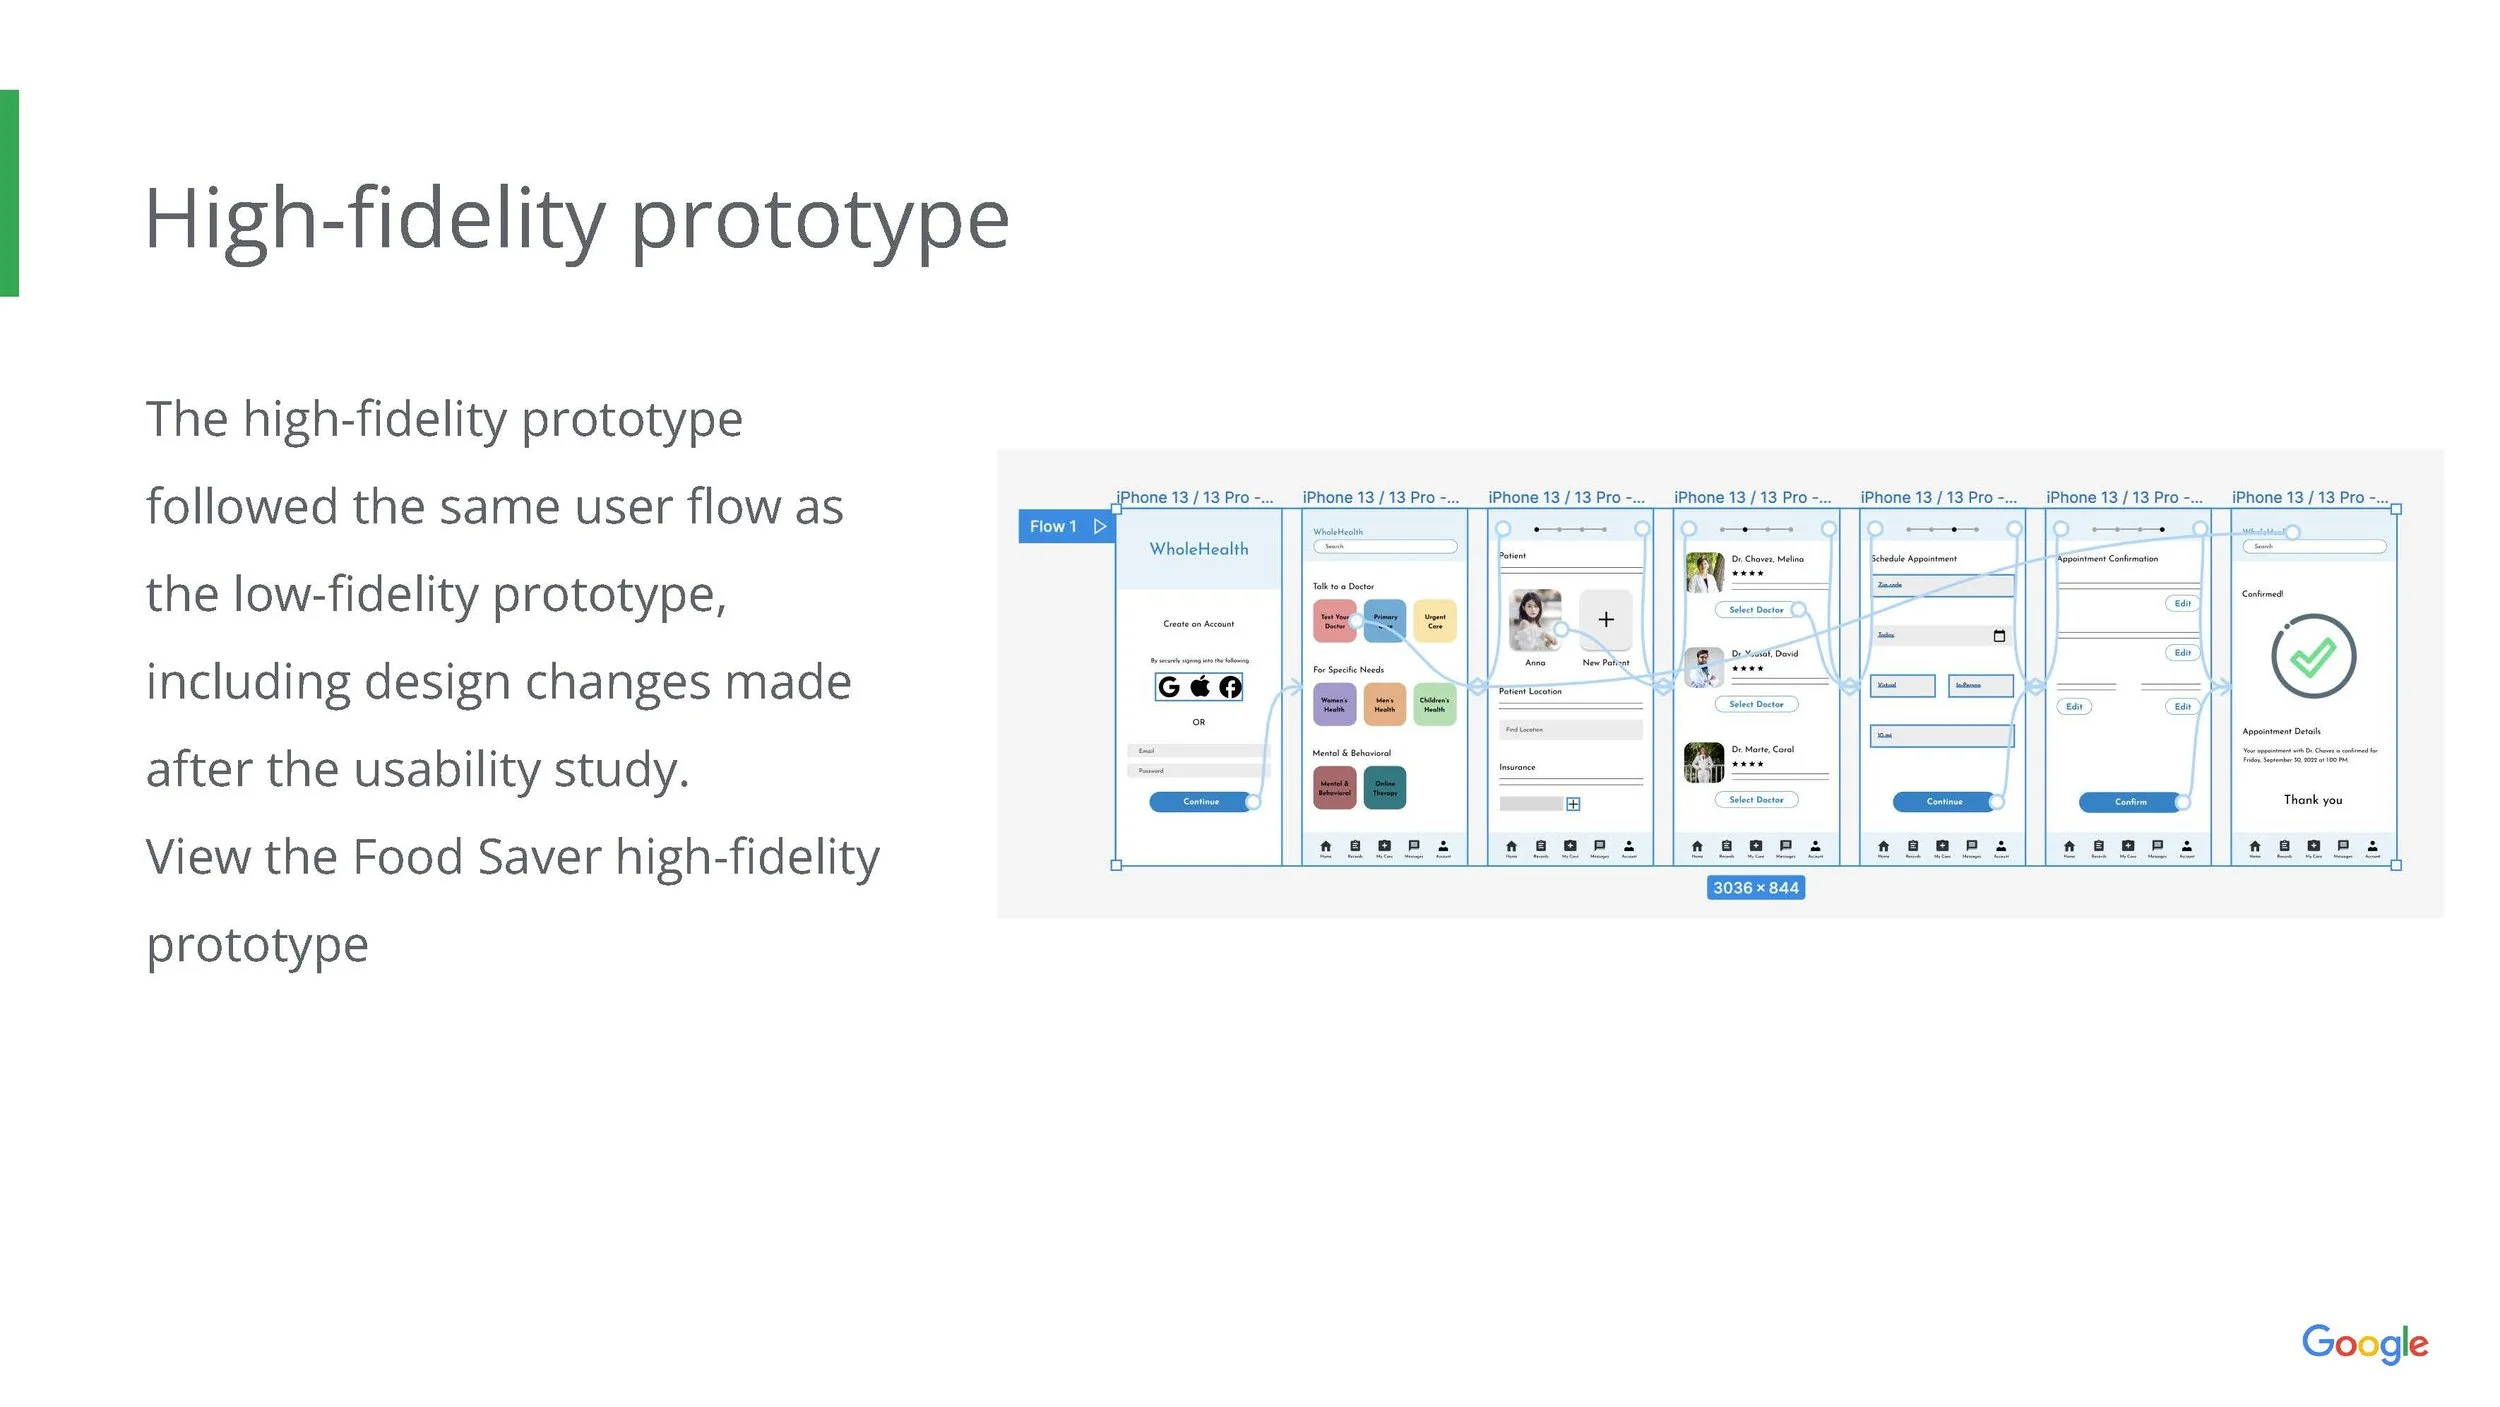This screenshot has height=1407, width=2500.
Task: Click the green checkmark confirmation icon
Action: (x=2313, y=656)
